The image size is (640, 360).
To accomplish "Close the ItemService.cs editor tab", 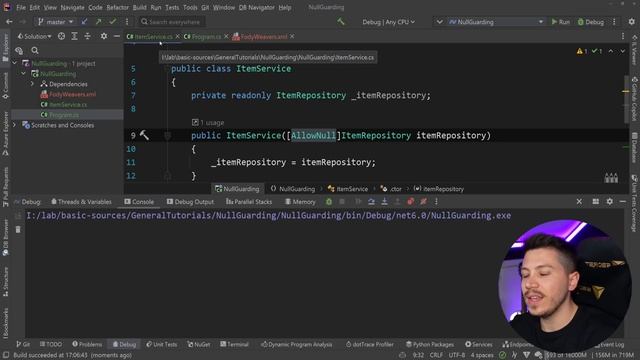I will 177,37.
